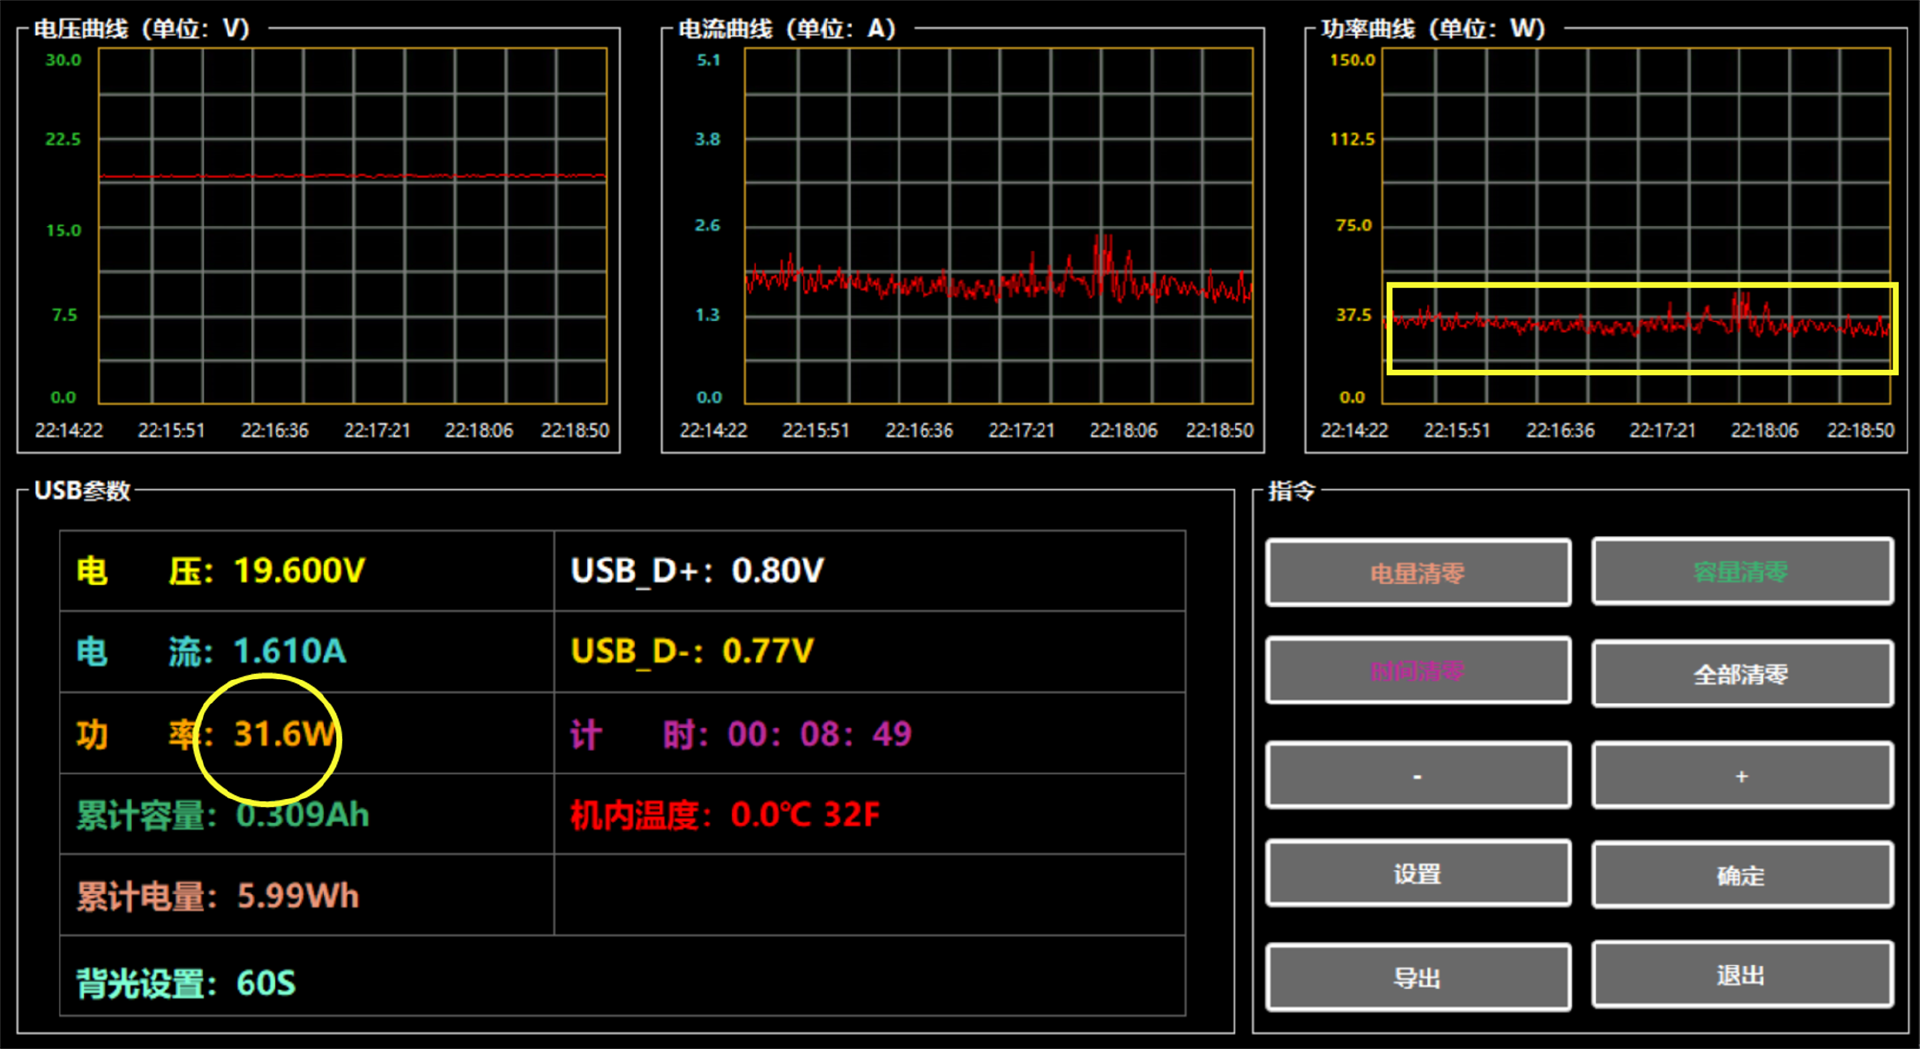Select the 电压曲线 (单位: V) chart title

142,28
